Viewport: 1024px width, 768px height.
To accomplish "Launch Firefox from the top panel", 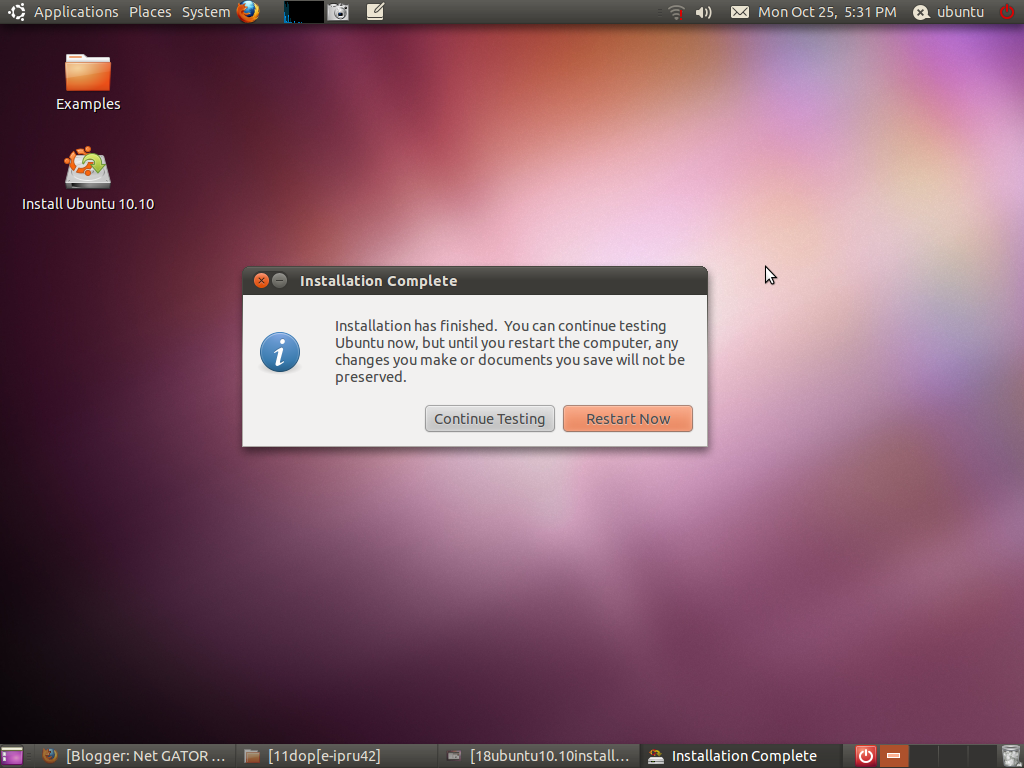I will coord(247,12).
